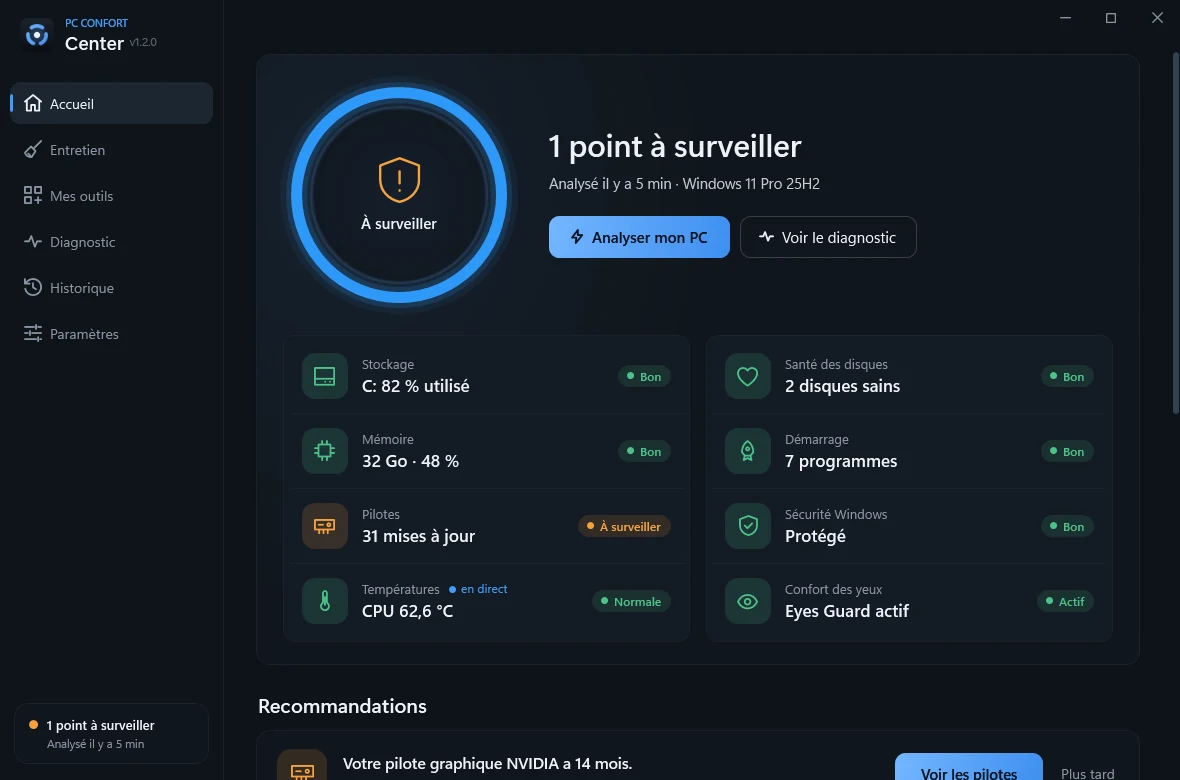
Task: Click the Pilotes graphics card icon
Action: click(x=324, y=526)
